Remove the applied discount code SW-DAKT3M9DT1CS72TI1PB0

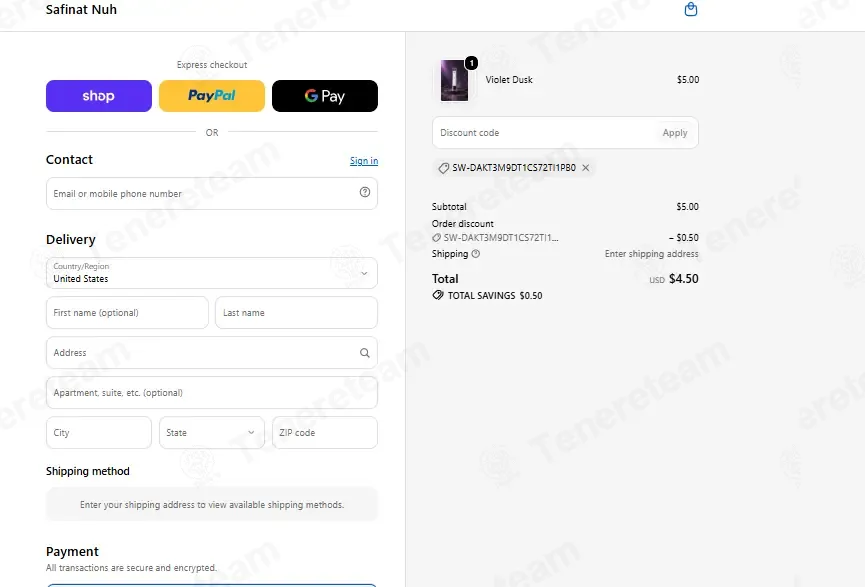pyautogui.click(x=586, y=168)
